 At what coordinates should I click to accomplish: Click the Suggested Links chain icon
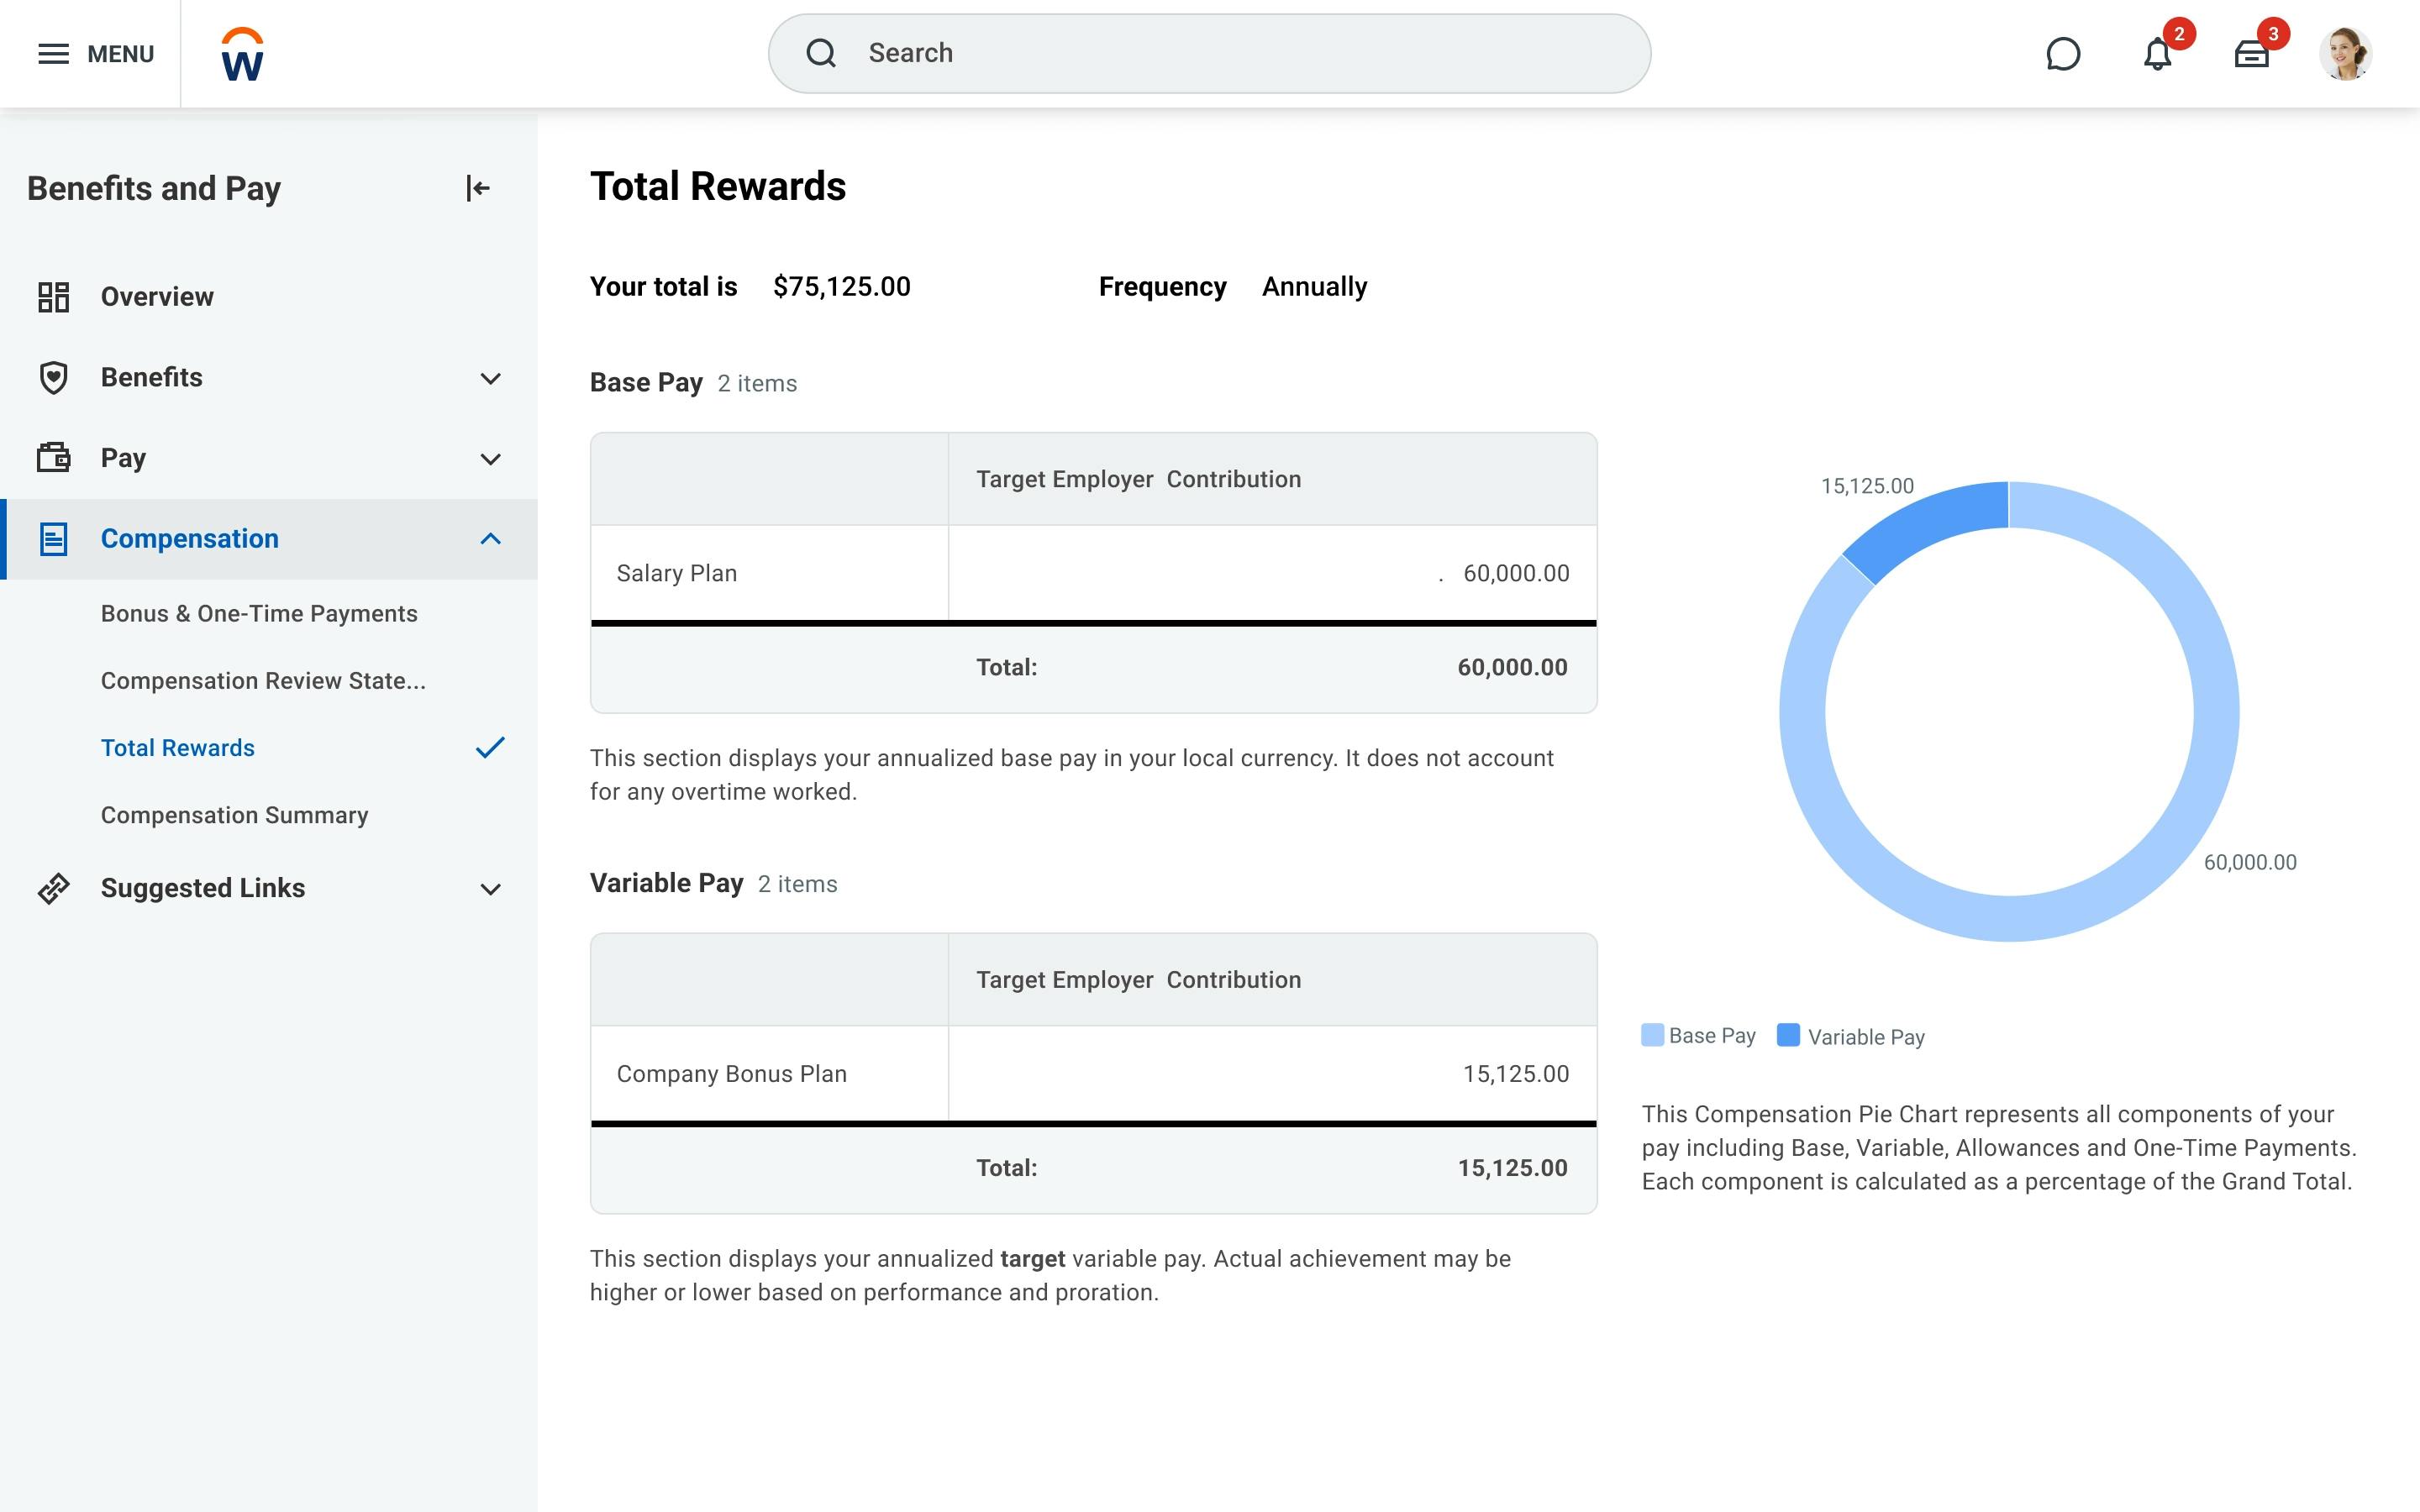tap(53, 888)
